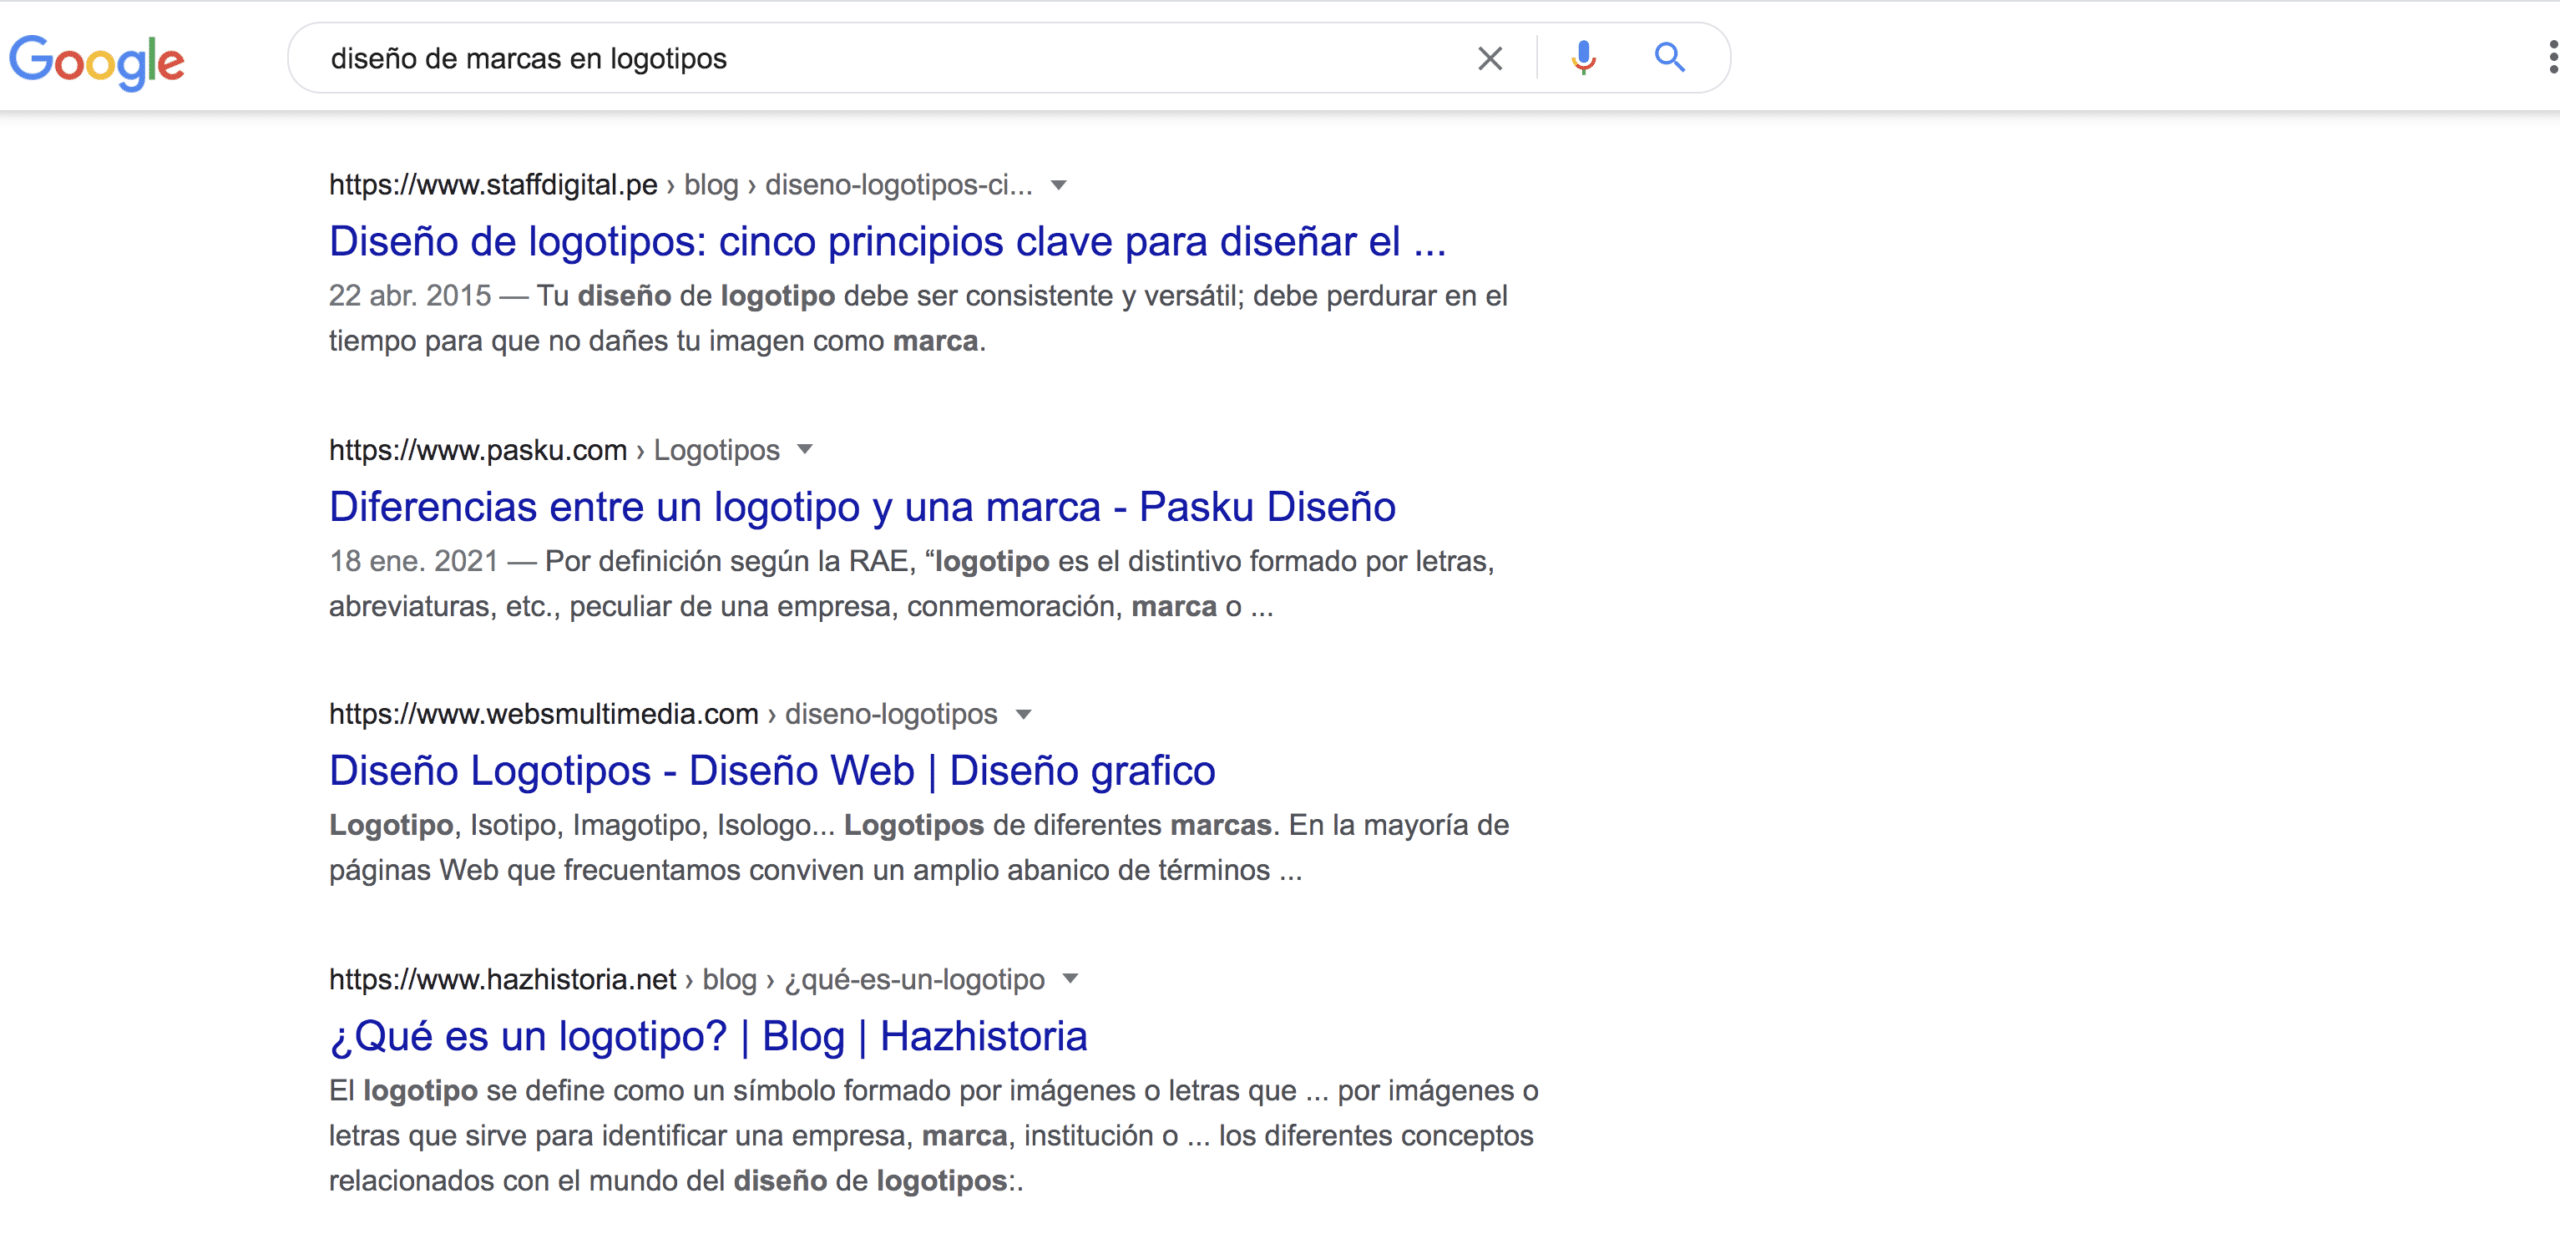Click the Logotipos breadcrumb under pasku.com
Image resolution: width=2560 pixels, height=1249 pixels.
(x=716, y=449)
